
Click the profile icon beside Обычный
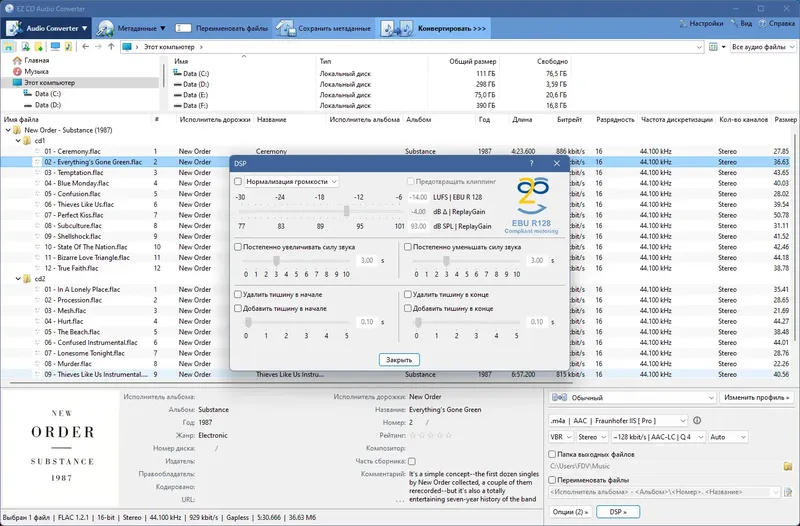pyautogui.click(x=559, y=397)
